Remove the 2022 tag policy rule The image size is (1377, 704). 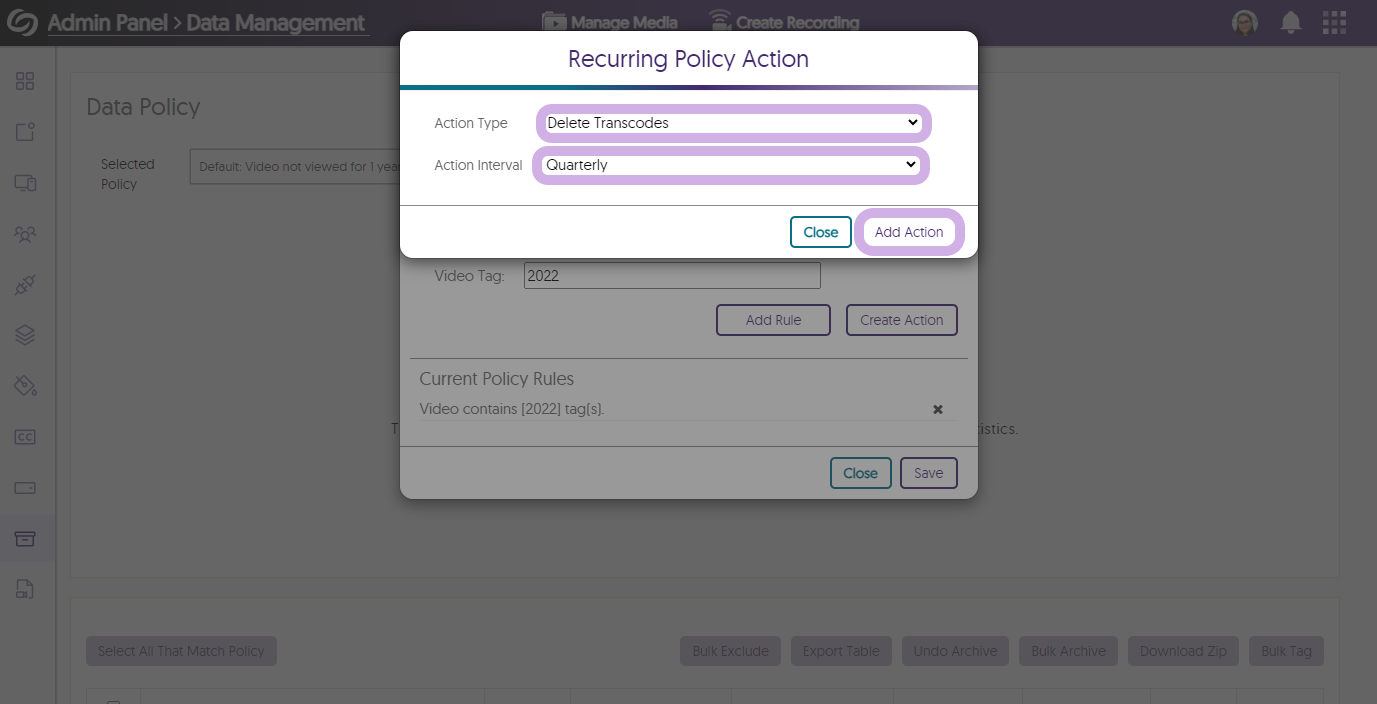pyautogui.click(x=938, y=409)
